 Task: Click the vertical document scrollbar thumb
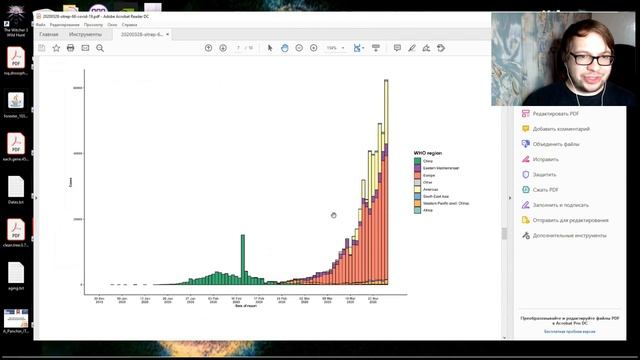504,233
